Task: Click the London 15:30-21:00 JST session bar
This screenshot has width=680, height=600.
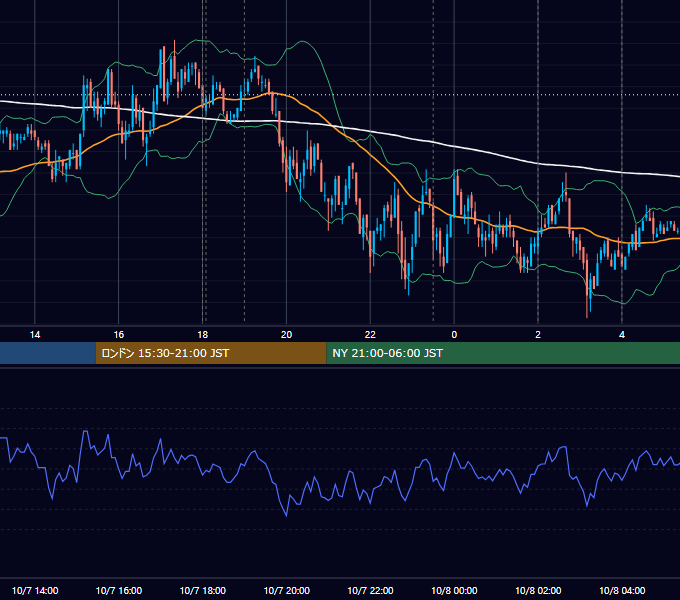Action: pyautogui.click(x=211, y=353)
